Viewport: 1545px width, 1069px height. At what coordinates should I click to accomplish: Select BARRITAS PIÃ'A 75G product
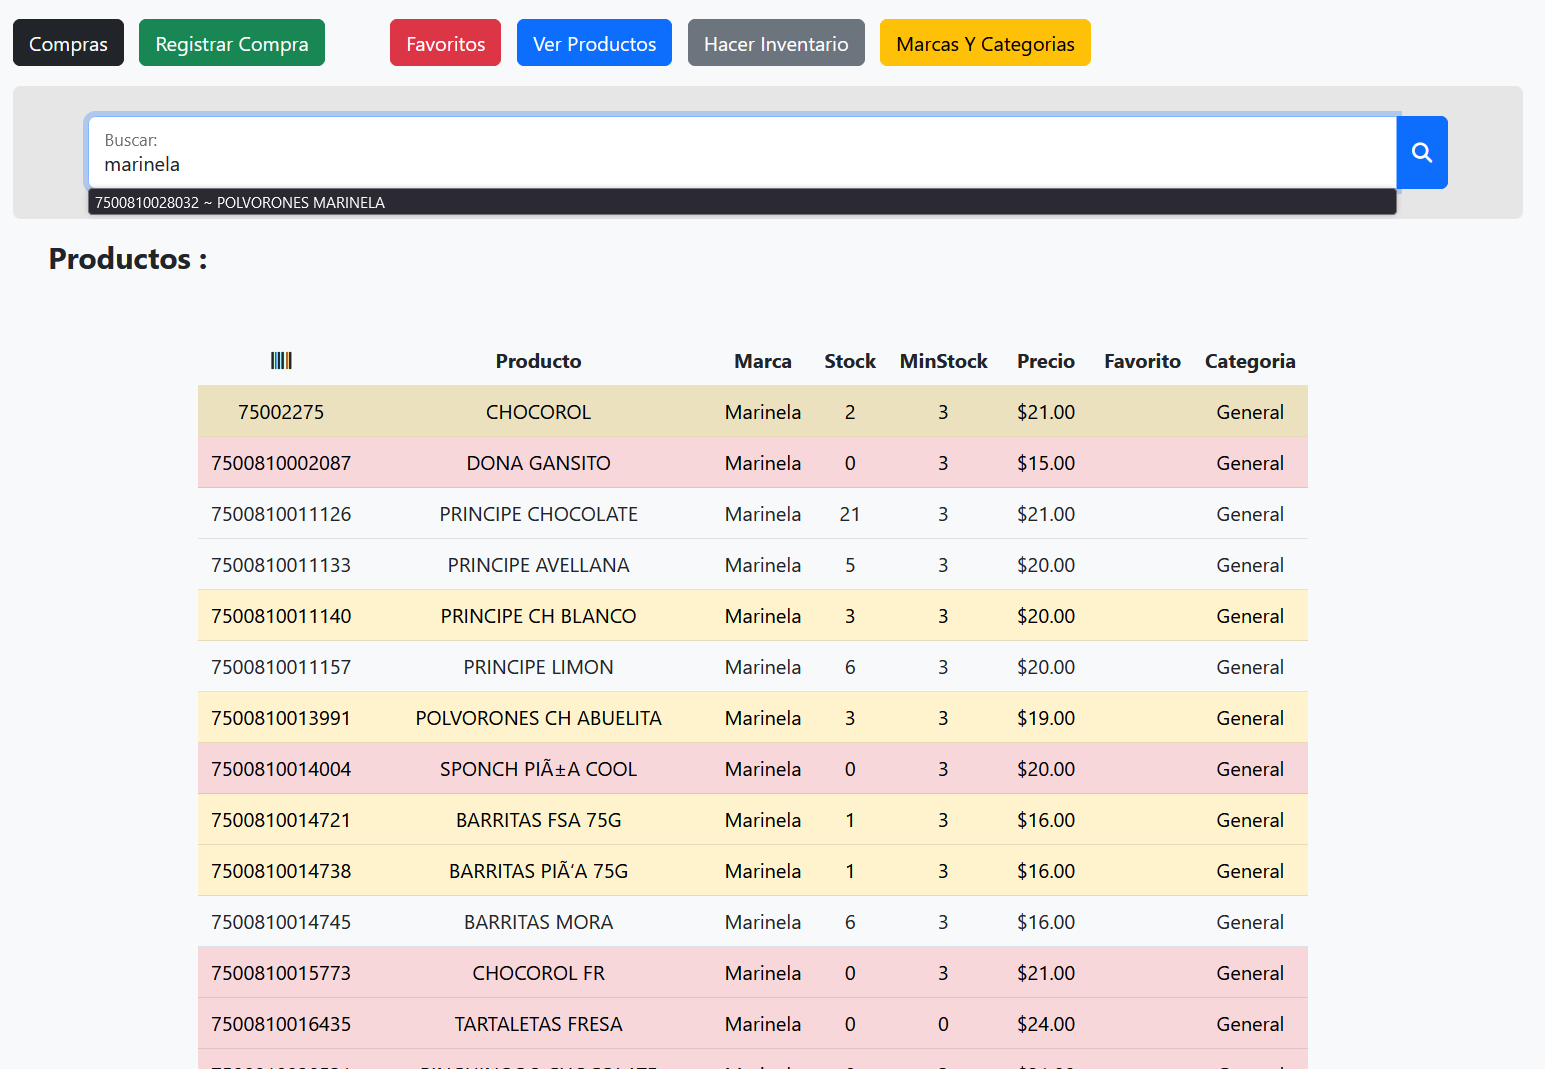(x=538, y=871)
